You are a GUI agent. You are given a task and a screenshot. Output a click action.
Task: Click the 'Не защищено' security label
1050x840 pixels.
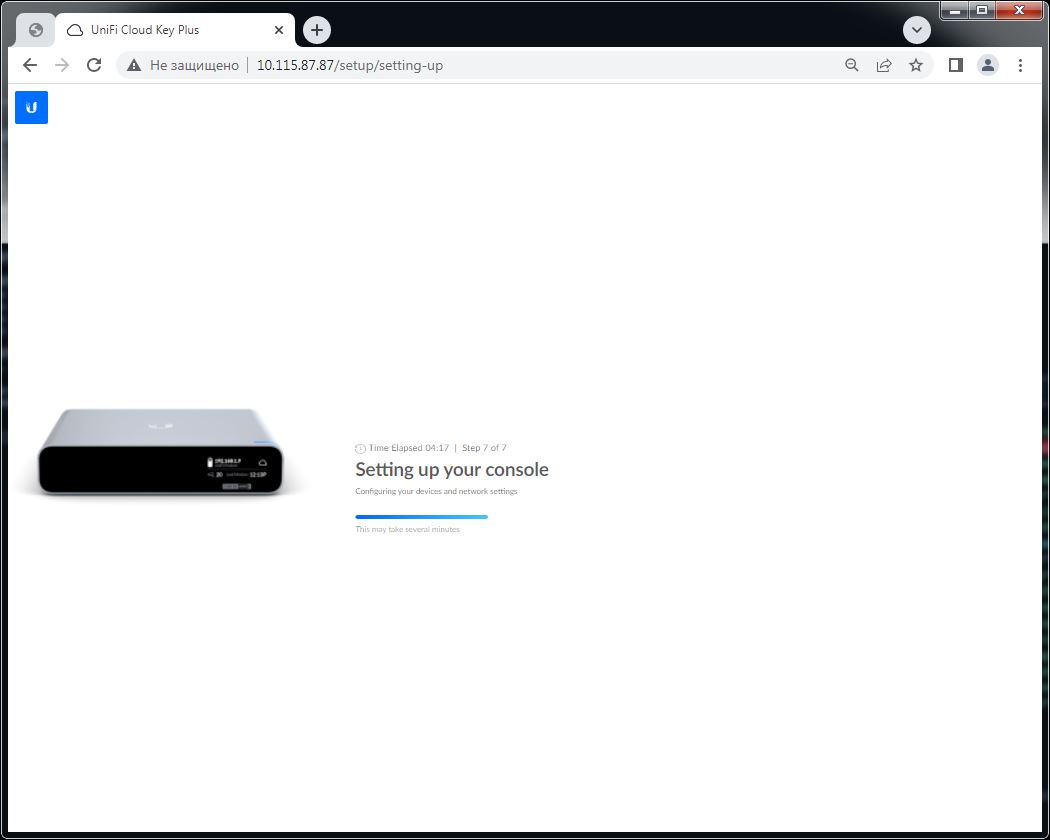click(194, 65)
